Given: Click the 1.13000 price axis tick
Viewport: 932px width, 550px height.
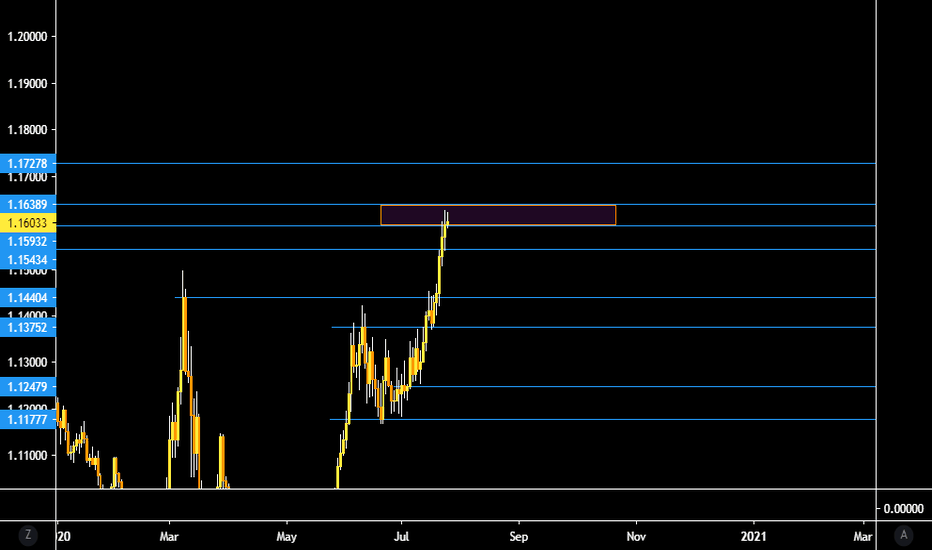Looking at the screenshot, I should pyautogui.click(x=27, y=362).
